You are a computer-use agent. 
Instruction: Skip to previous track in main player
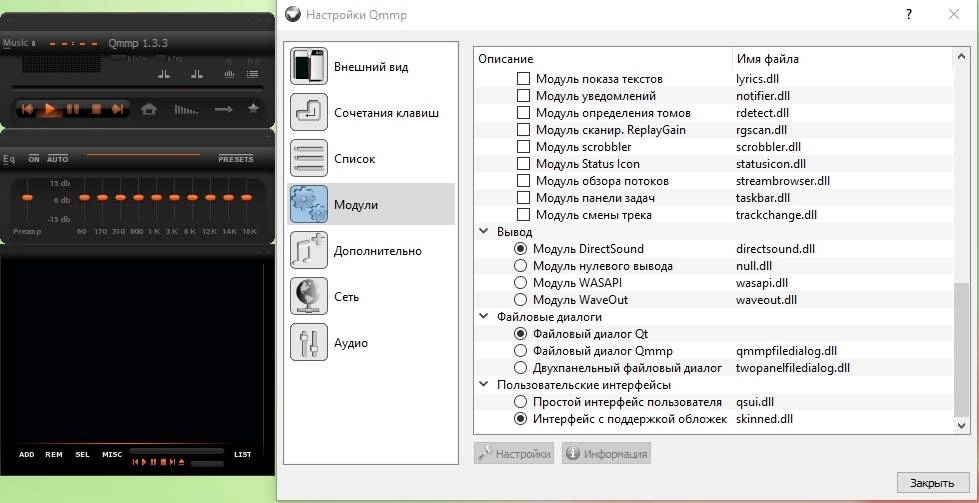click(27, 109)
